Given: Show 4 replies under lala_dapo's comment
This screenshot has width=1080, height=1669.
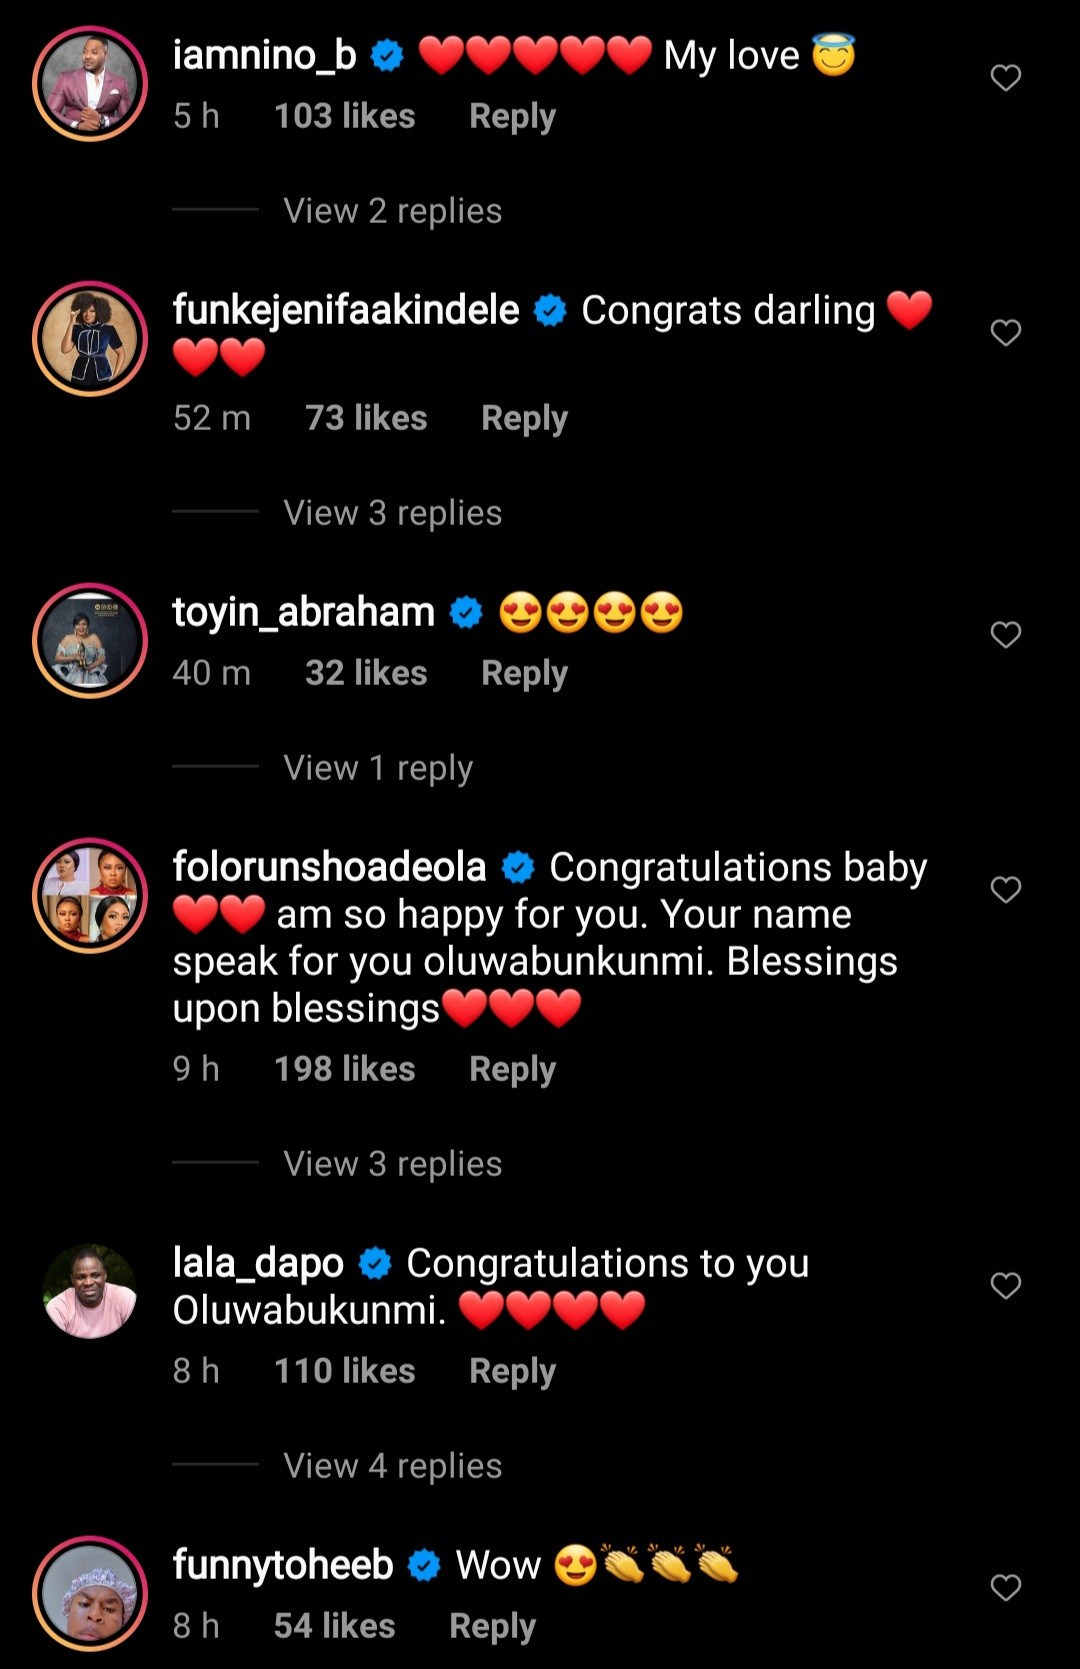Looking at the screenshot, I should [x=392, y=1466].
